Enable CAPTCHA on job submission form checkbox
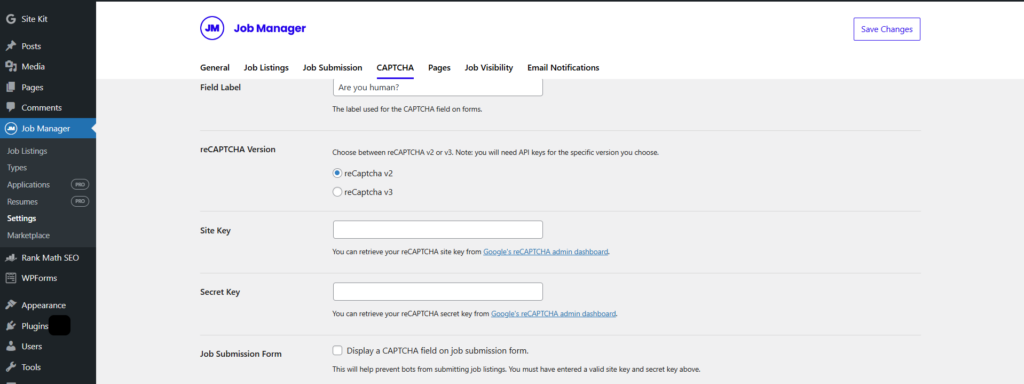This screenshot has height=384, width=1024. click(x=337, y=350)
